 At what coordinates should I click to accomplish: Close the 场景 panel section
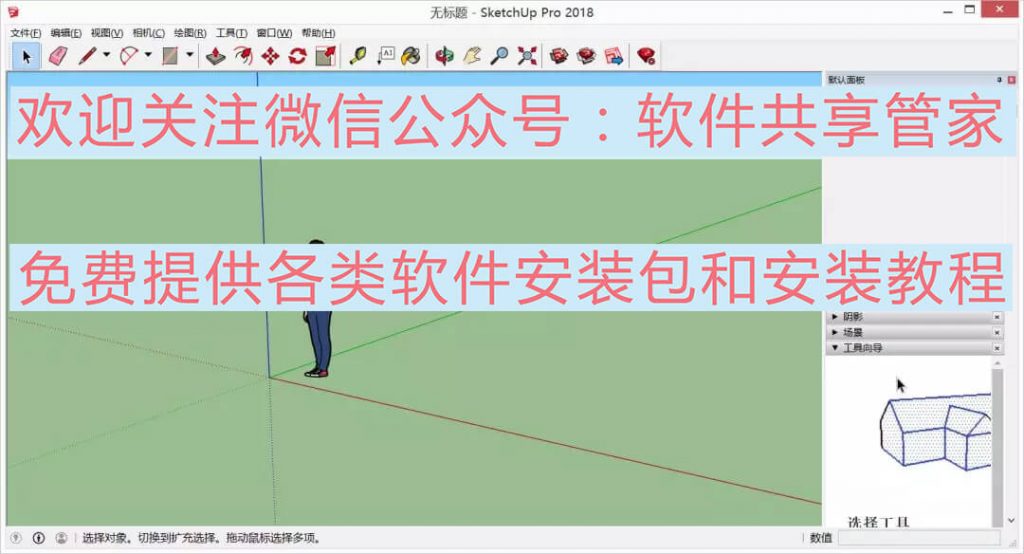[x=997, y=332]
